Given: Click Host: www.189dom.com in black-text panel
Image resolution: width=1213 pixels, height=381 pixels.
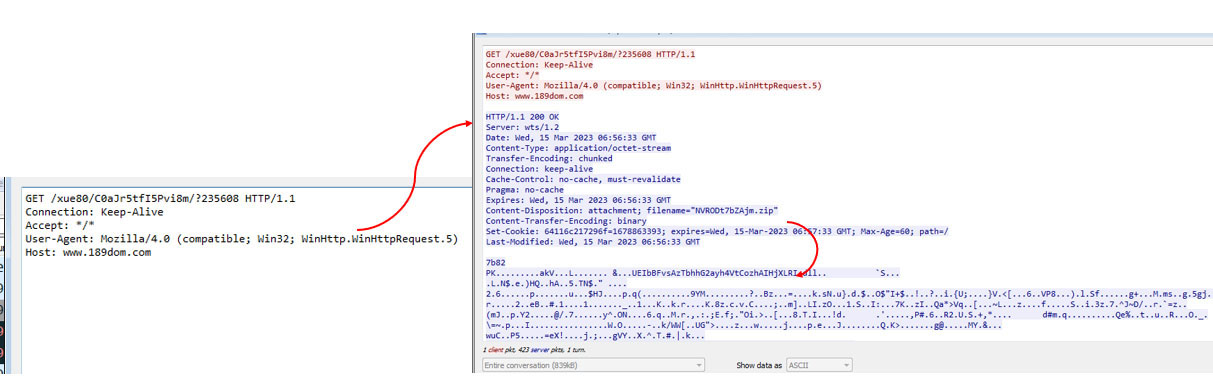Looking at the screenshot, I should pyautogui.click(x=88, y=252).
